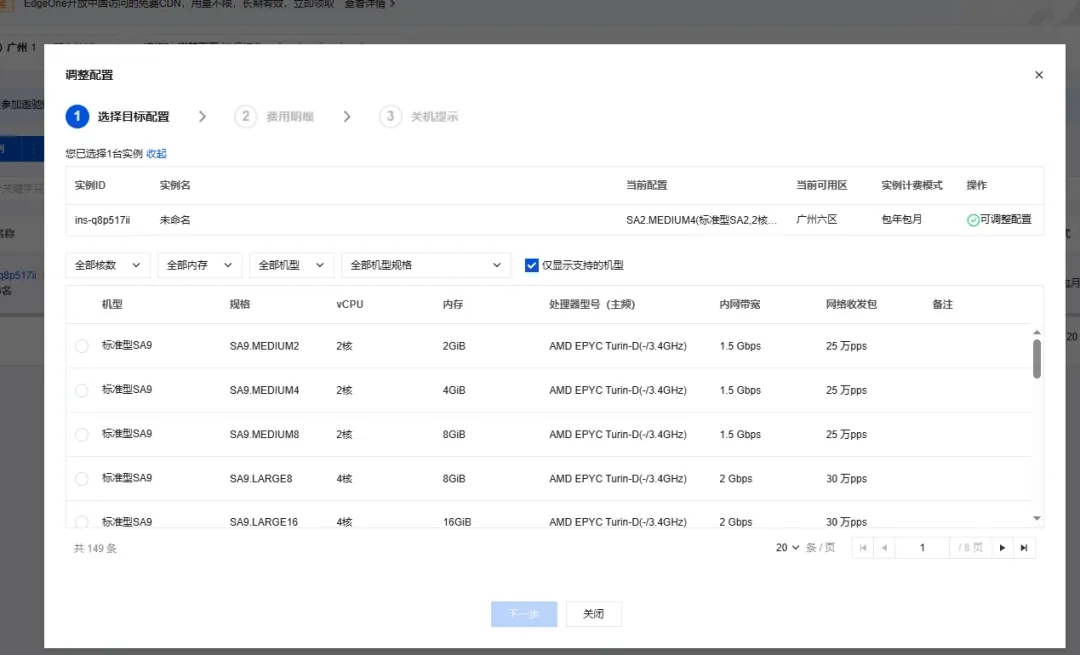This screenshot has height=655, width=1080.
Task: Select the SA9.LARGE16 radio button
Action: point(81,521)
